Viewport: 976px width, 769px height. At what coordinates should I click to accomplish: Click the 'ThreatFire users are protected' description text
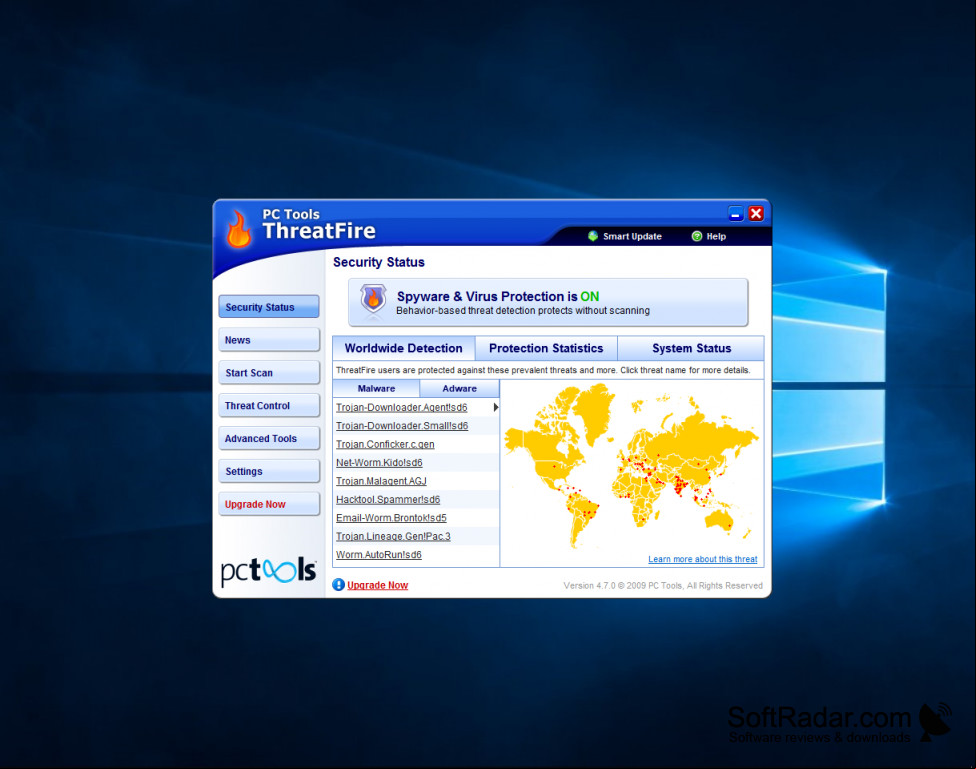click(x=543, y=370)
